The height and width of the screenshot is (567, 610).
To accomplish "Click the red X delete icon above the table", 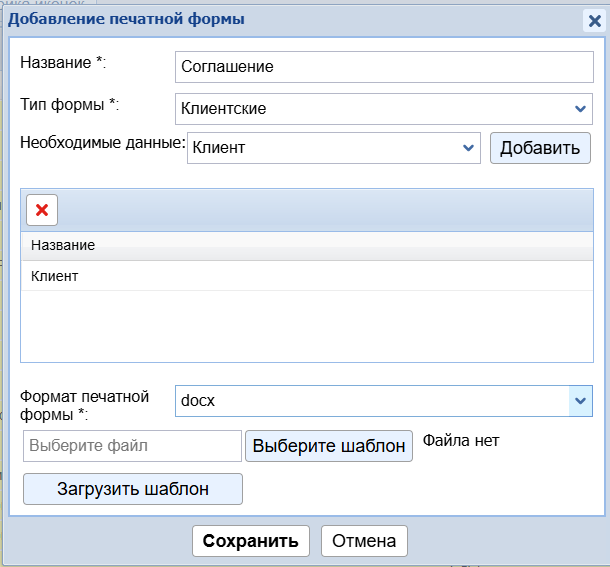I will click(42, 210).
